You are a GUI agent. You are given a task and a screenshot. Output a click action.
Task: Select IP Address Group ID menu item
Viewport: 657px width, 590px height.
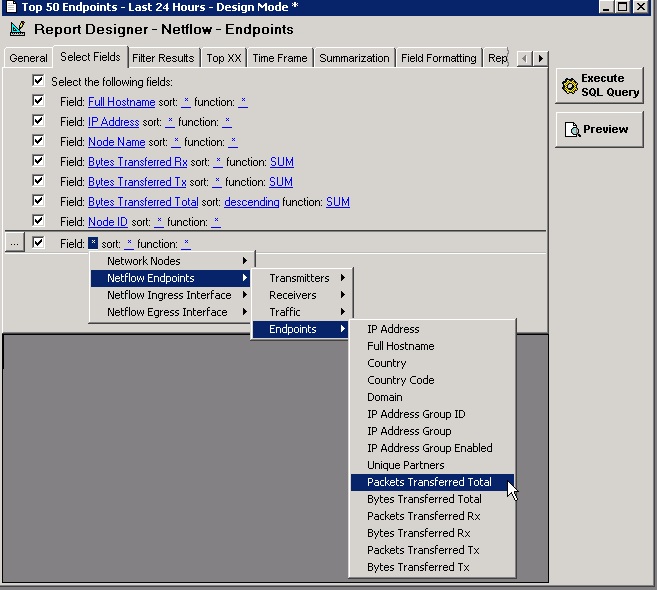pyautogui.click(x=432, y=414)
